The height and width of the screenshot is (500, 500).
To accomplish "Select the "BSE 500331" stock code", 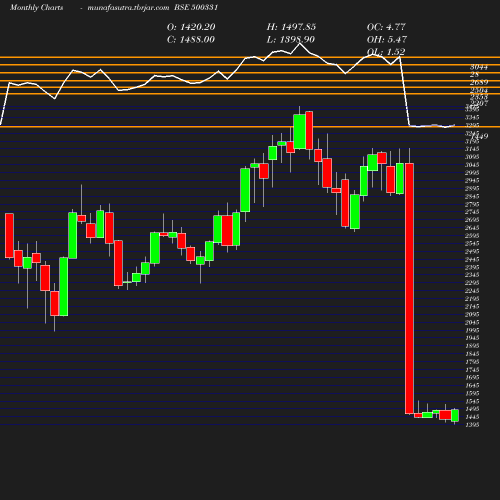I will point(196,7).
